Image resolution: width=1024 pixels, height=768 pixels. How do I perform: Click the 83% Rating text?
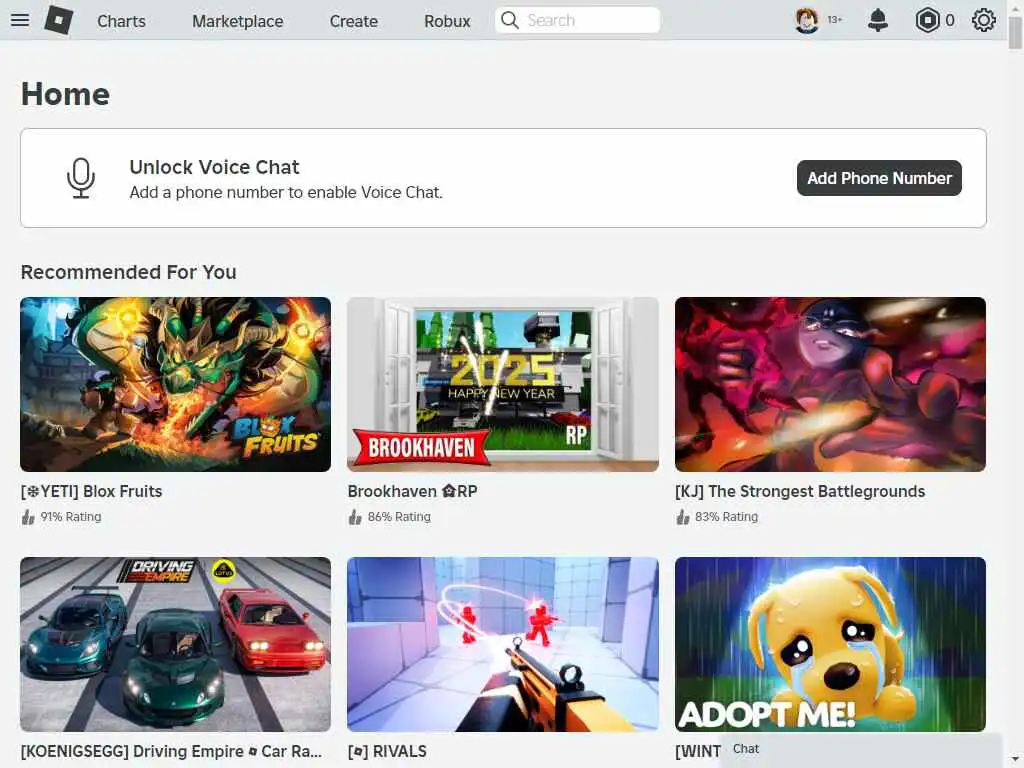[727, 517]
